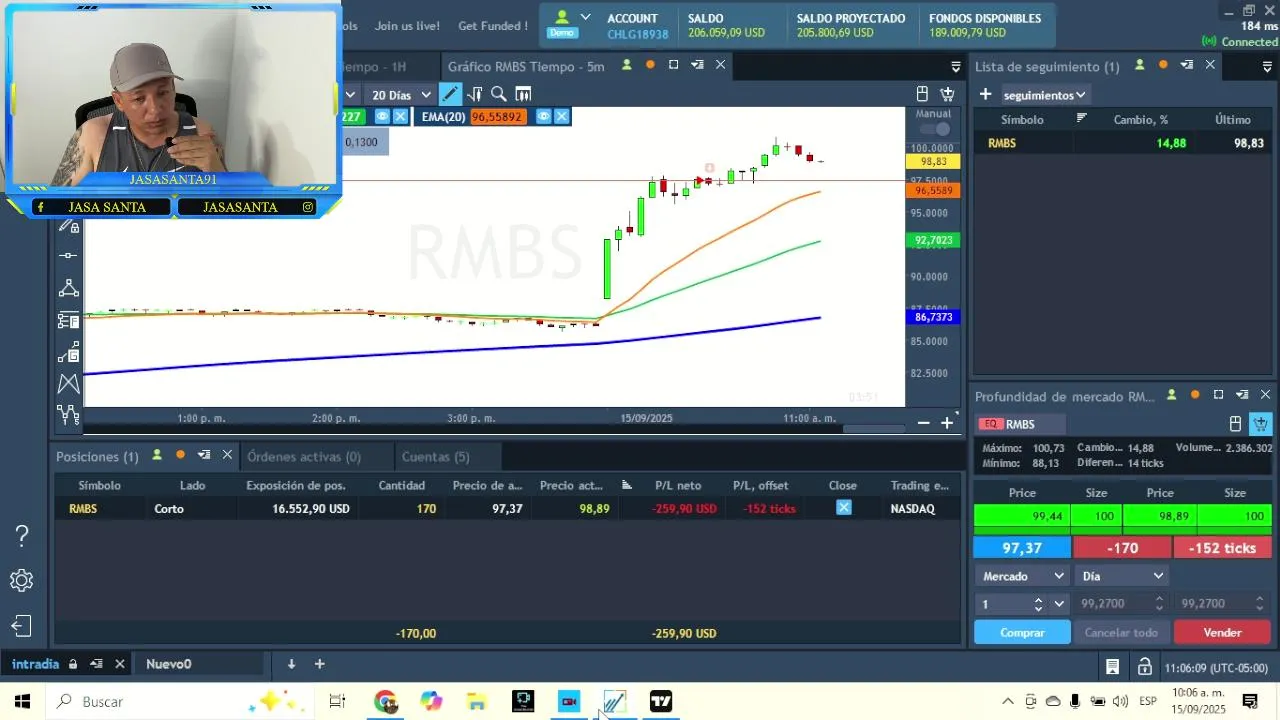Click orange link dot in market depth header
Viewport: 1280px width, 720px height.
(1195, 395)
